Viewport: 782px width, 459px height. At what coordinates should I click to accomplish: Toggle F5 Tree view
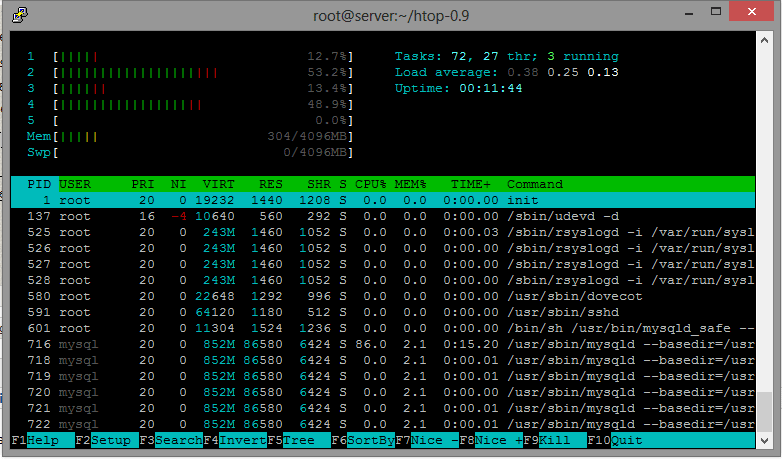point(299,441)
